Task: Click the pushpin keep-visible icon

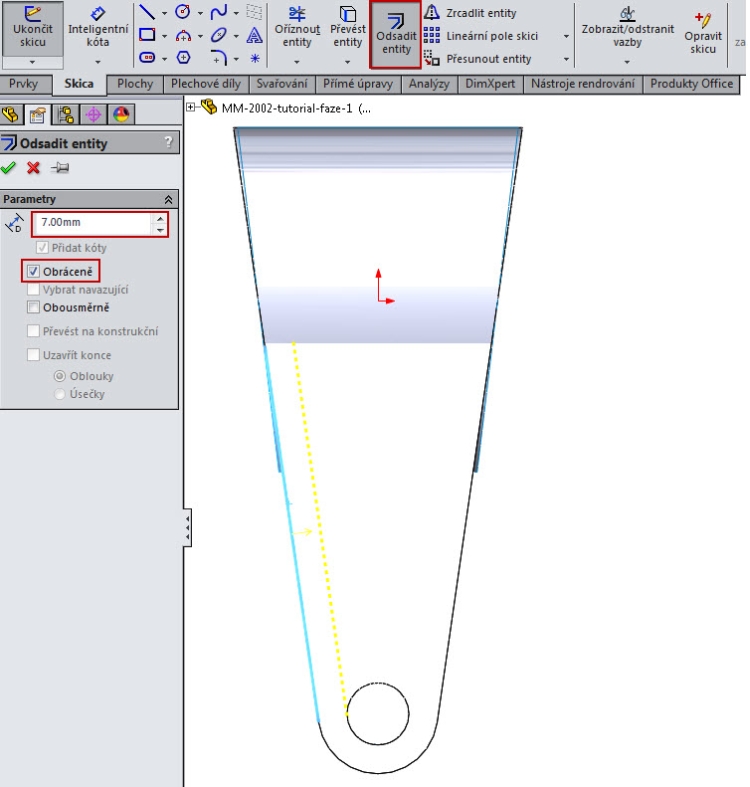Action: point(60,168)
